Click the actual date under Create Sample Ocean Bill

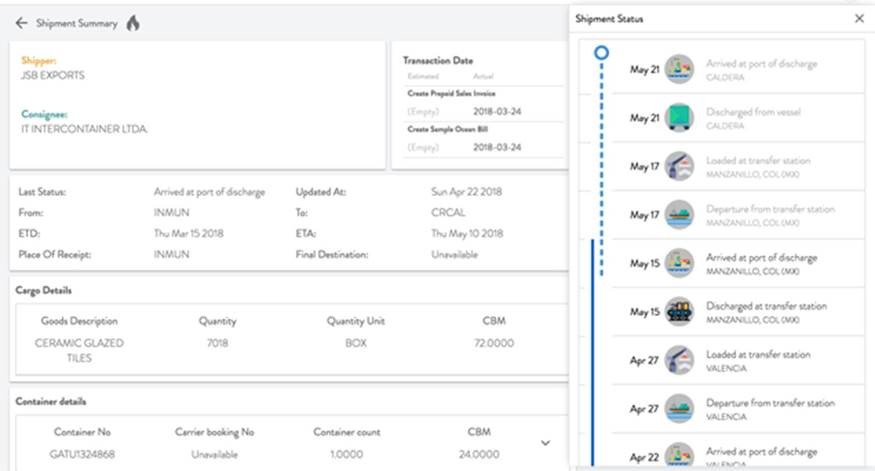pos(497,147)
